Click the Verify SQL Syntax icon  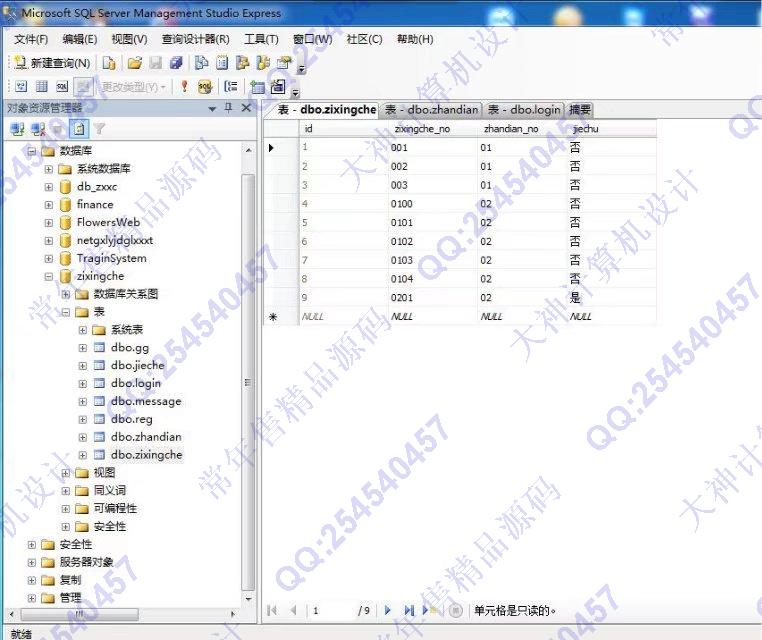pos(205,86)
